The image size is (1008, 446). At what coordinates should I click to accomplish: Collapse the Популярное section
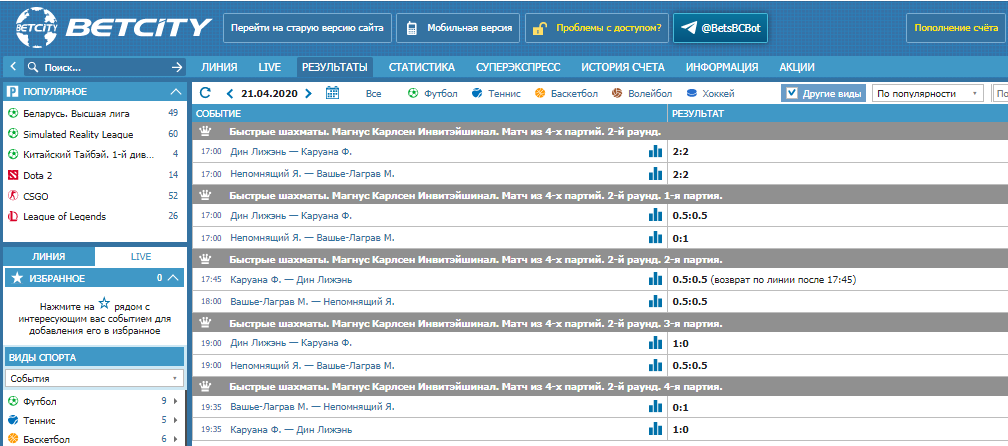[175, 91]
